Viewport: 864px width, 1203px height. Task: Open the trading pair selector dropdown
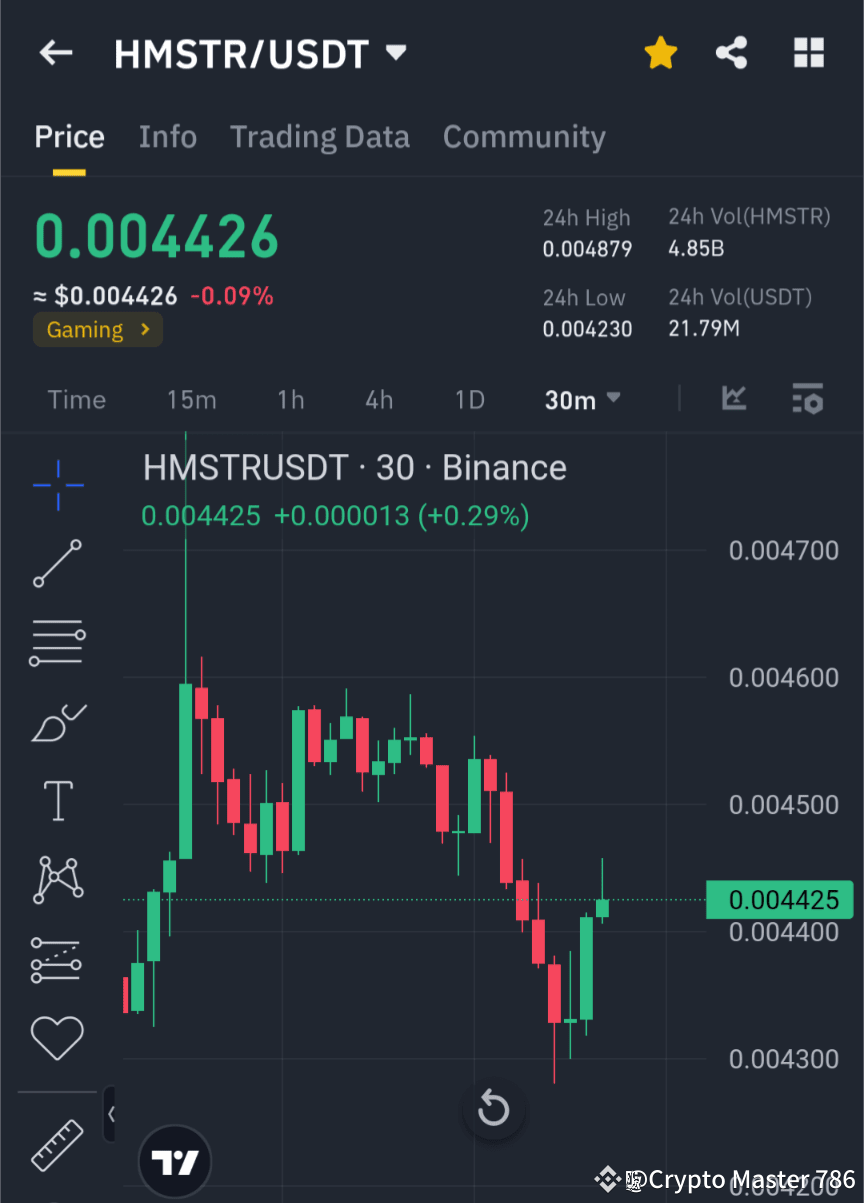coord(395,54)
